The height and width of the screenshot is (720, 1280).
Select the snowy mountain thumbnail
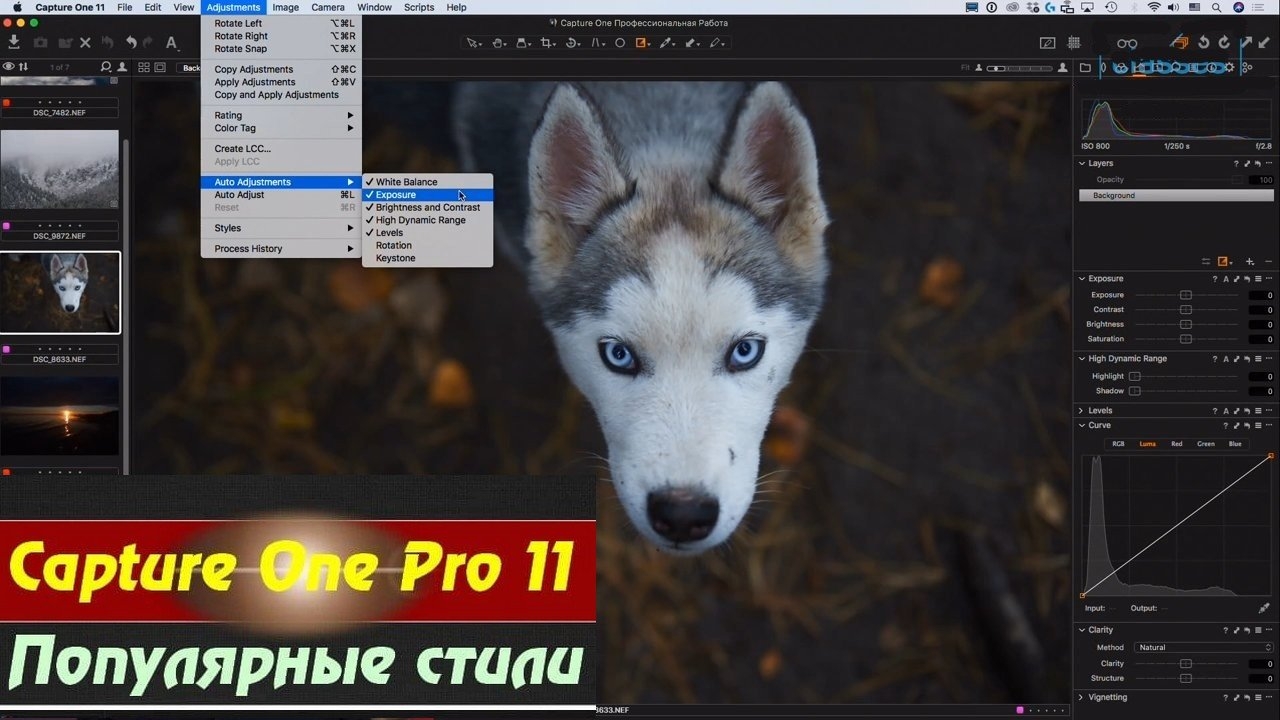59,169
